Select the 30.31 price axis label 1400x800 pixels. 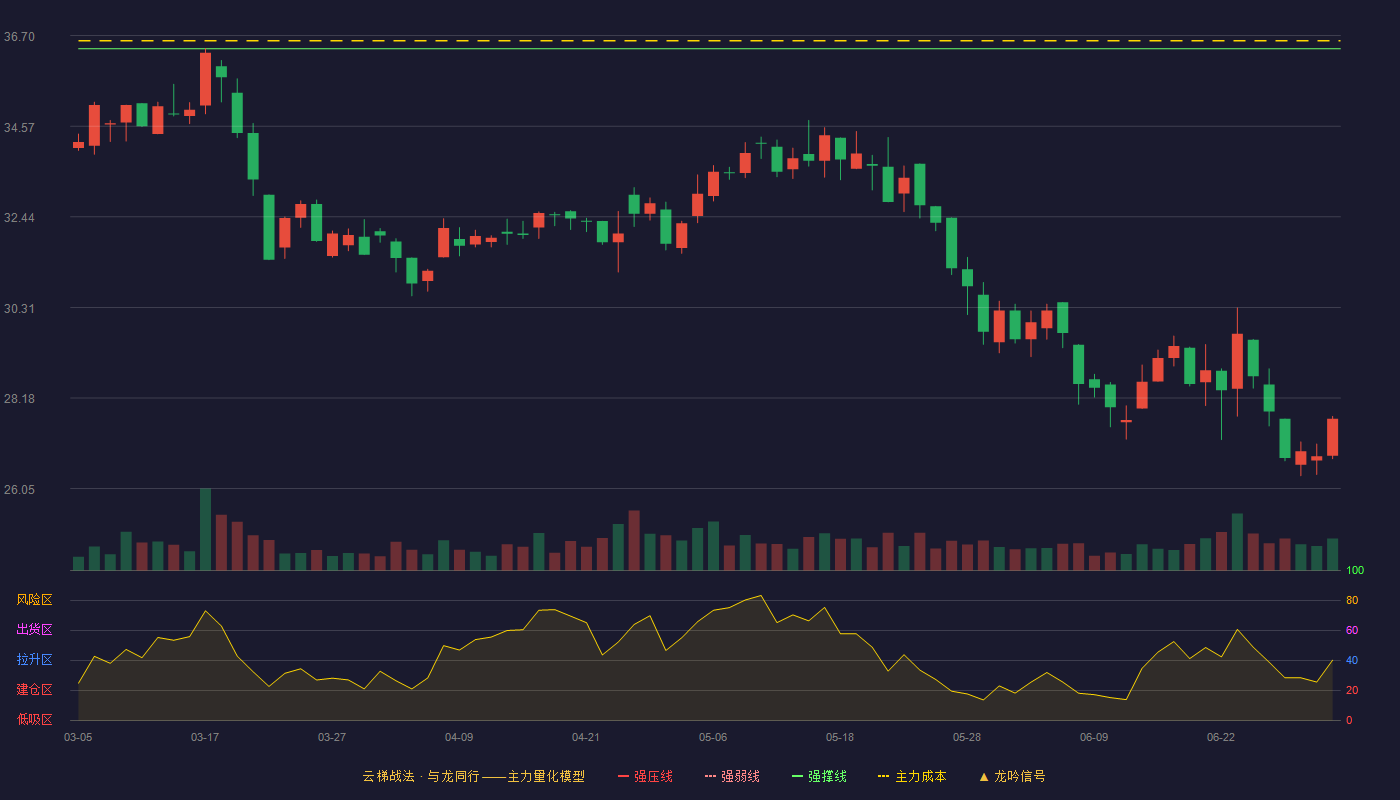[19, 309]
